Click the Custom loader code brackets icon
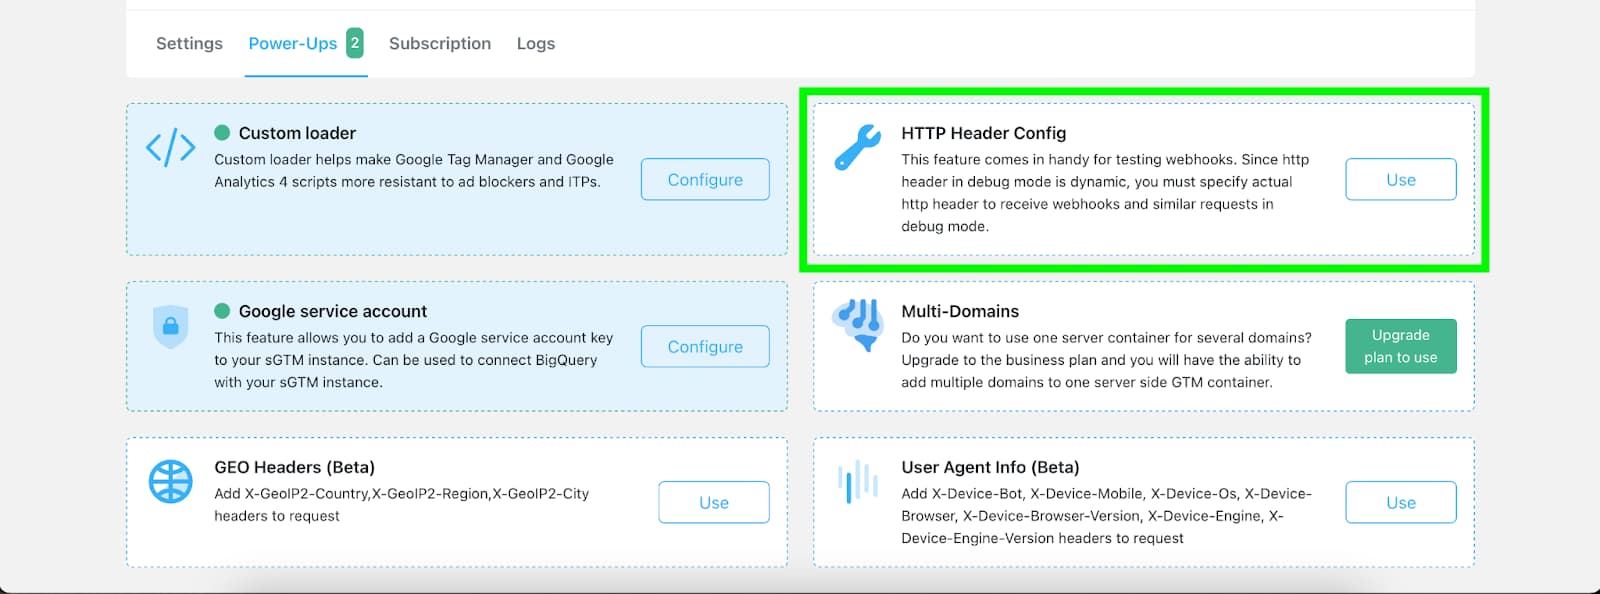The image size is (1600, 594). pos(171,147)
